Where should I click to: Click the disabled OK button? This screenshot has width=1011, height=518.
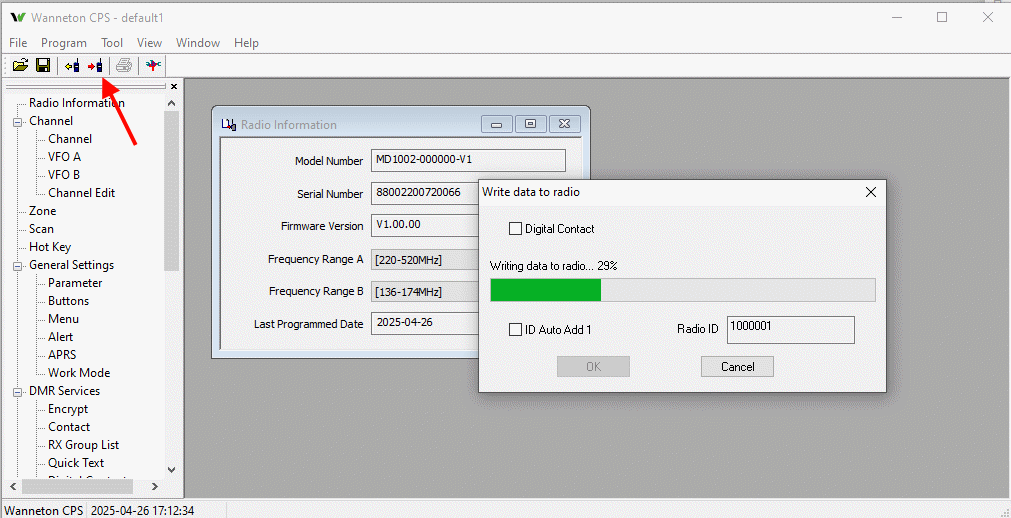point(594,366)
